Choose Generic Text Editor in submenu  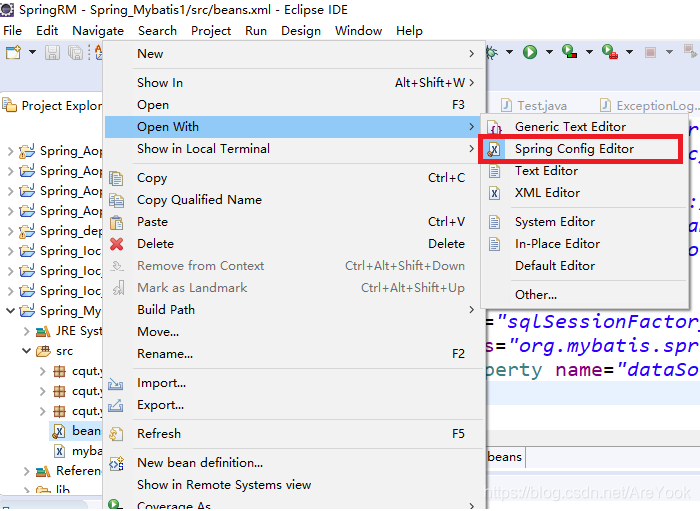(585, 127)
